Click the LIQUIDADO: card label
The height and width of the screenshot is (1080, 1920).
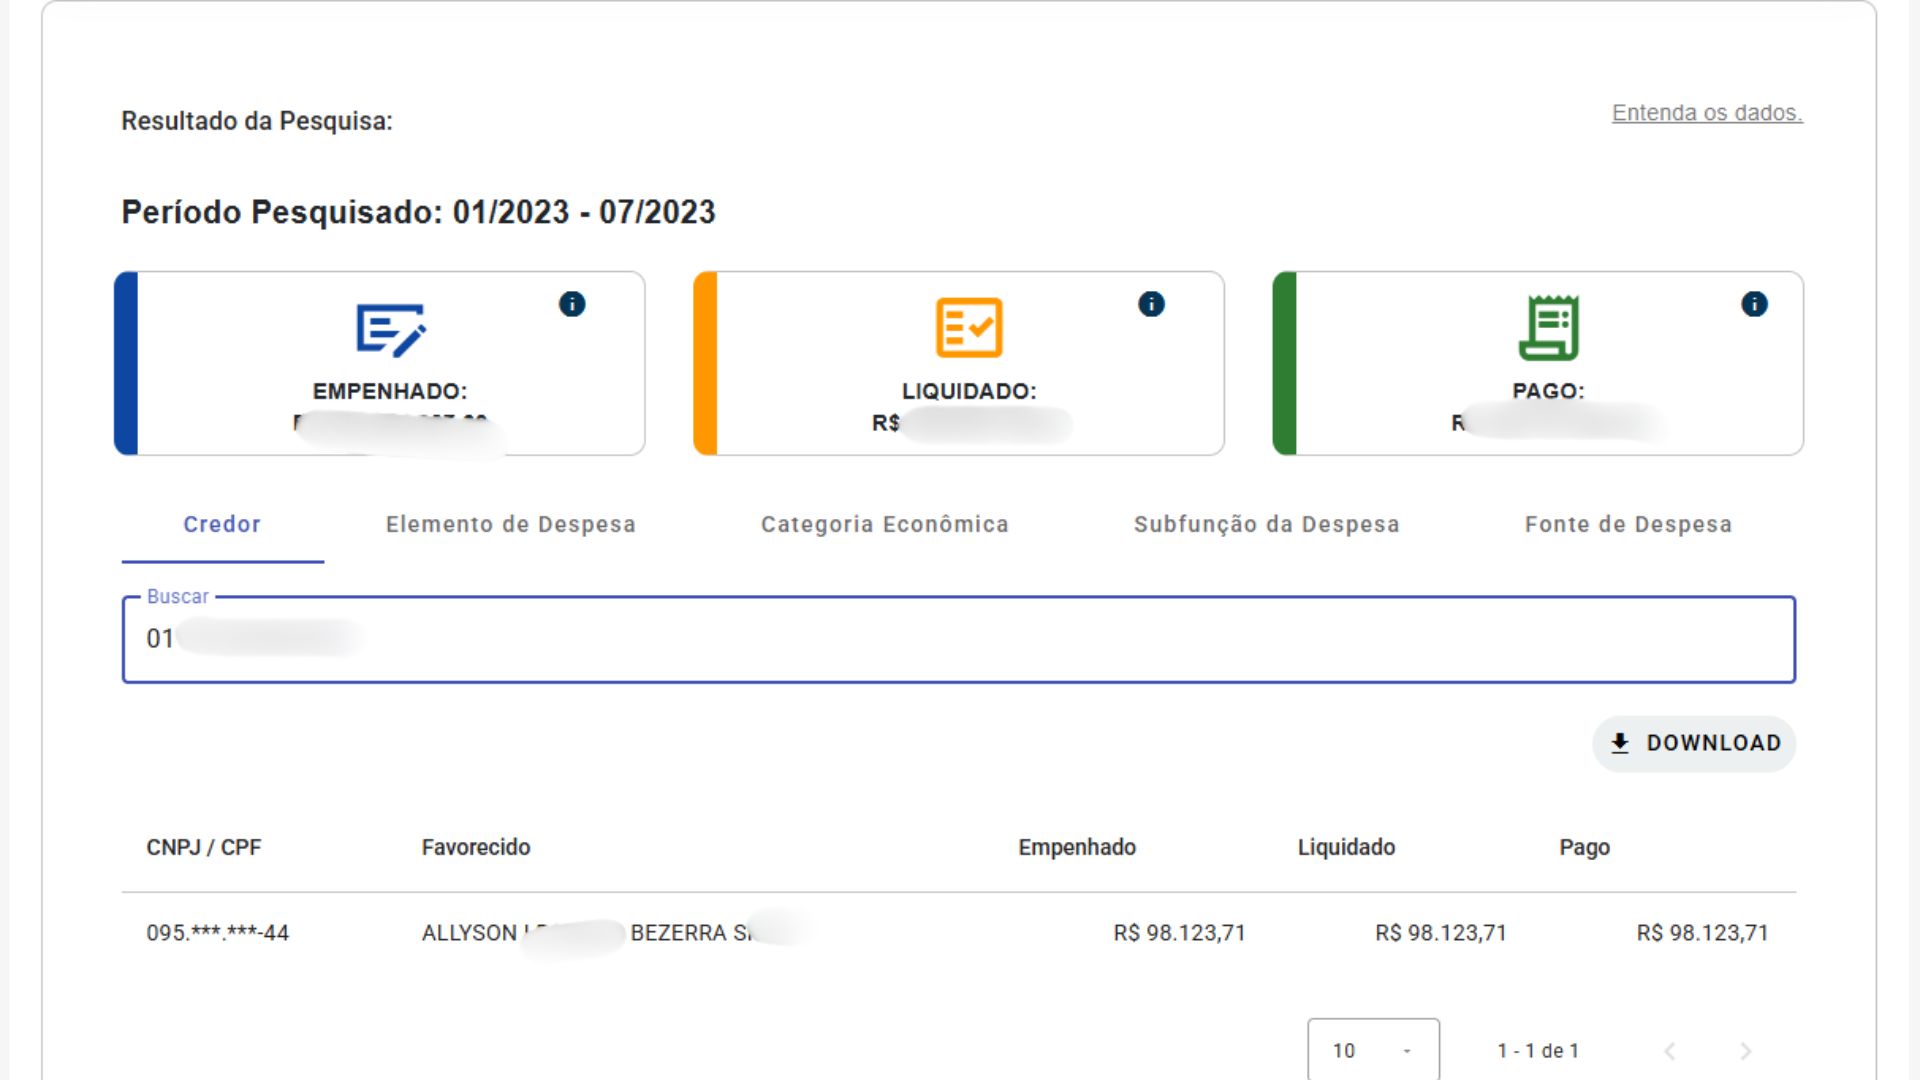click(x=969, y=391)
